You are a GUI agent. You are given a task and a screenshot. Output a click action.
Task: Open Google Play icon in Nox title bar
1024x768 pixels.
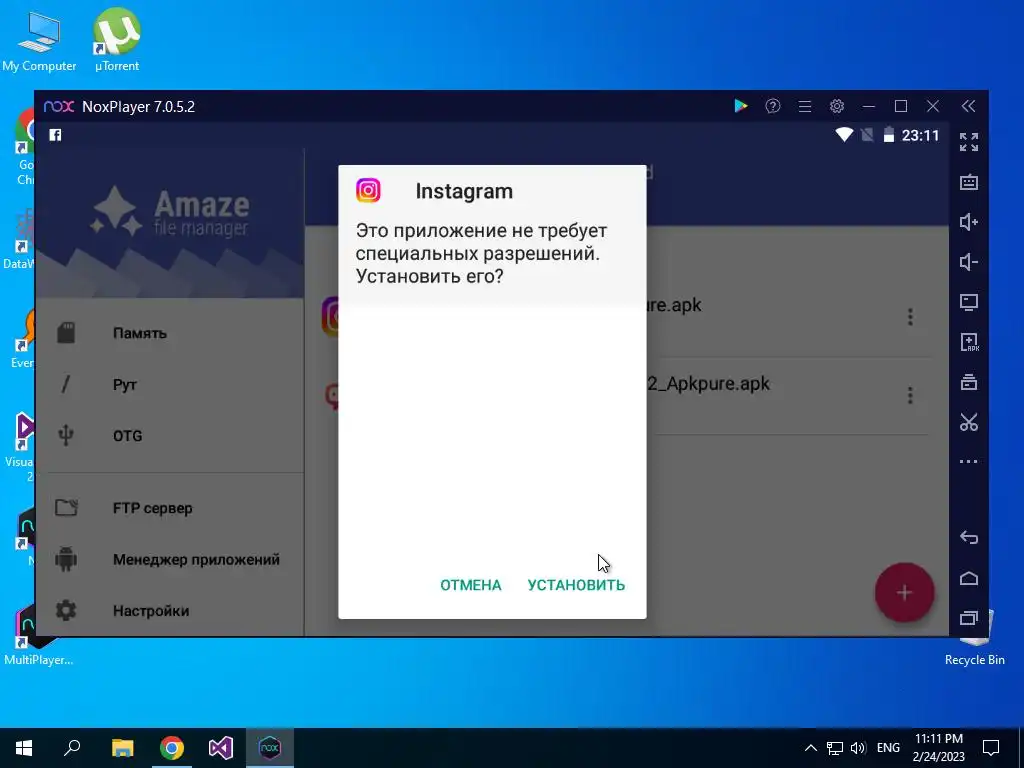(x=741, y=106)
